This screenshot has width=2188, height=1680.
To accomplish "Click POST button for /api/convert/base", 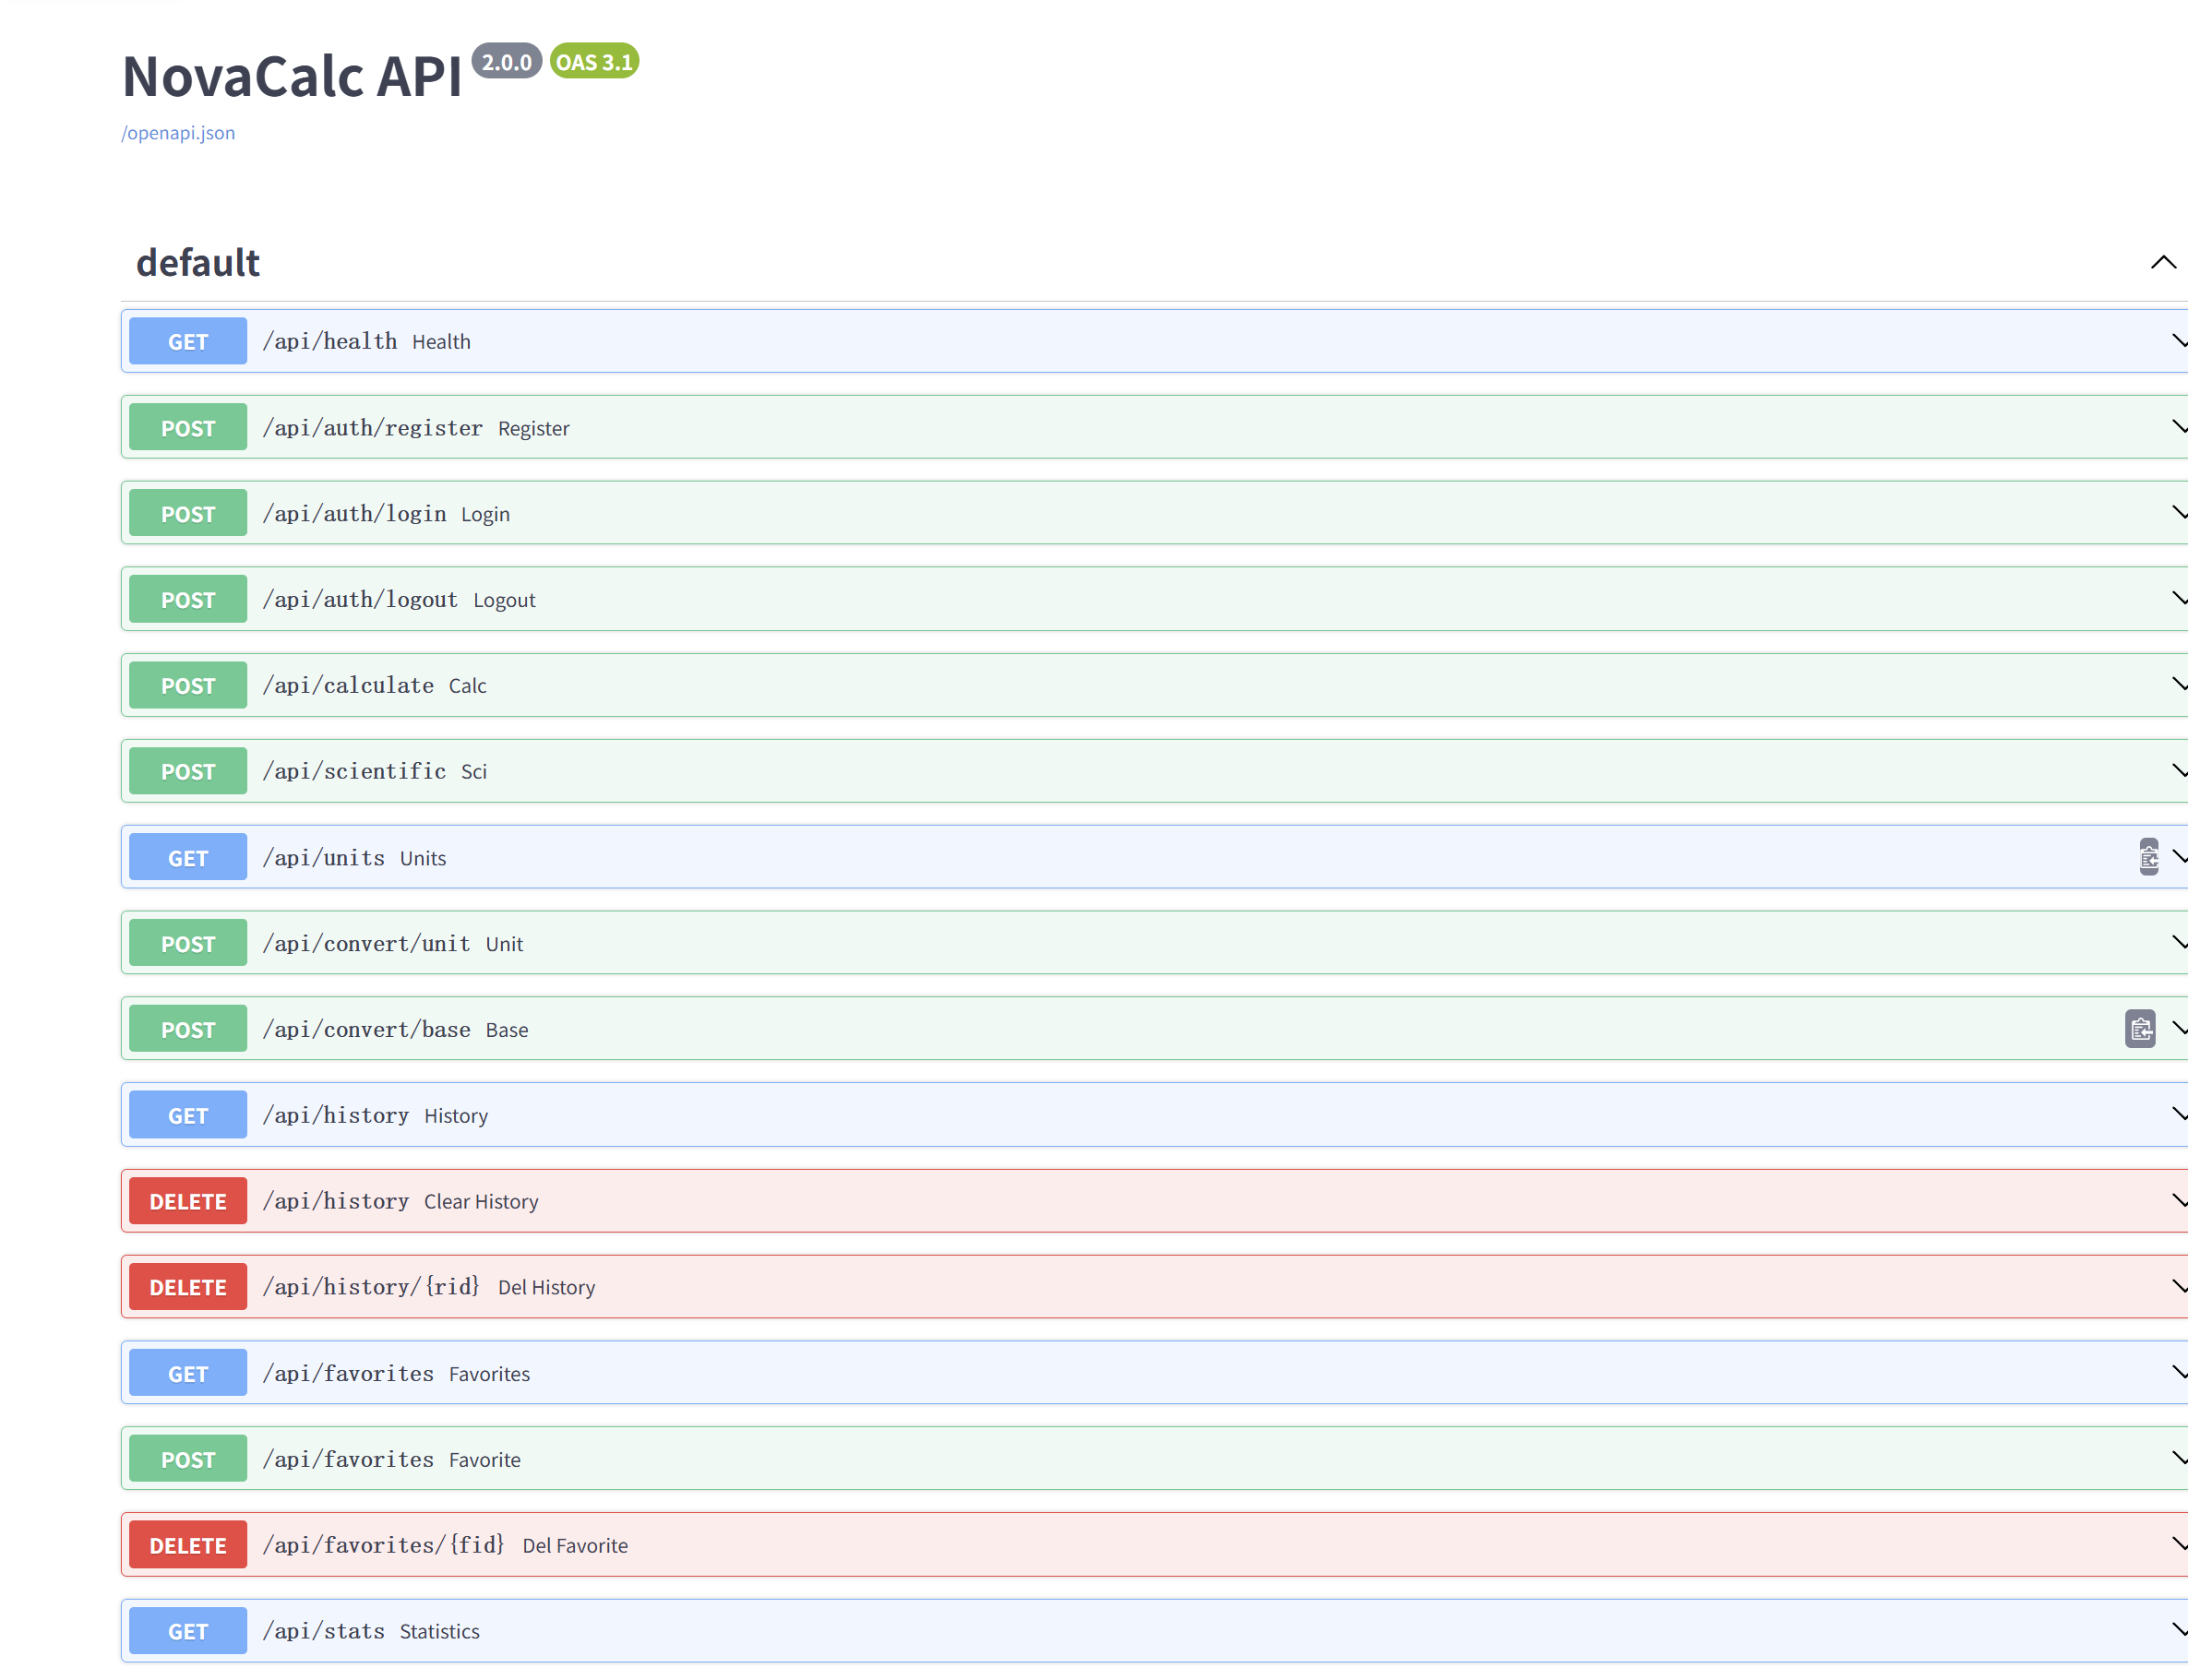I will click(x=188, y=1029).
